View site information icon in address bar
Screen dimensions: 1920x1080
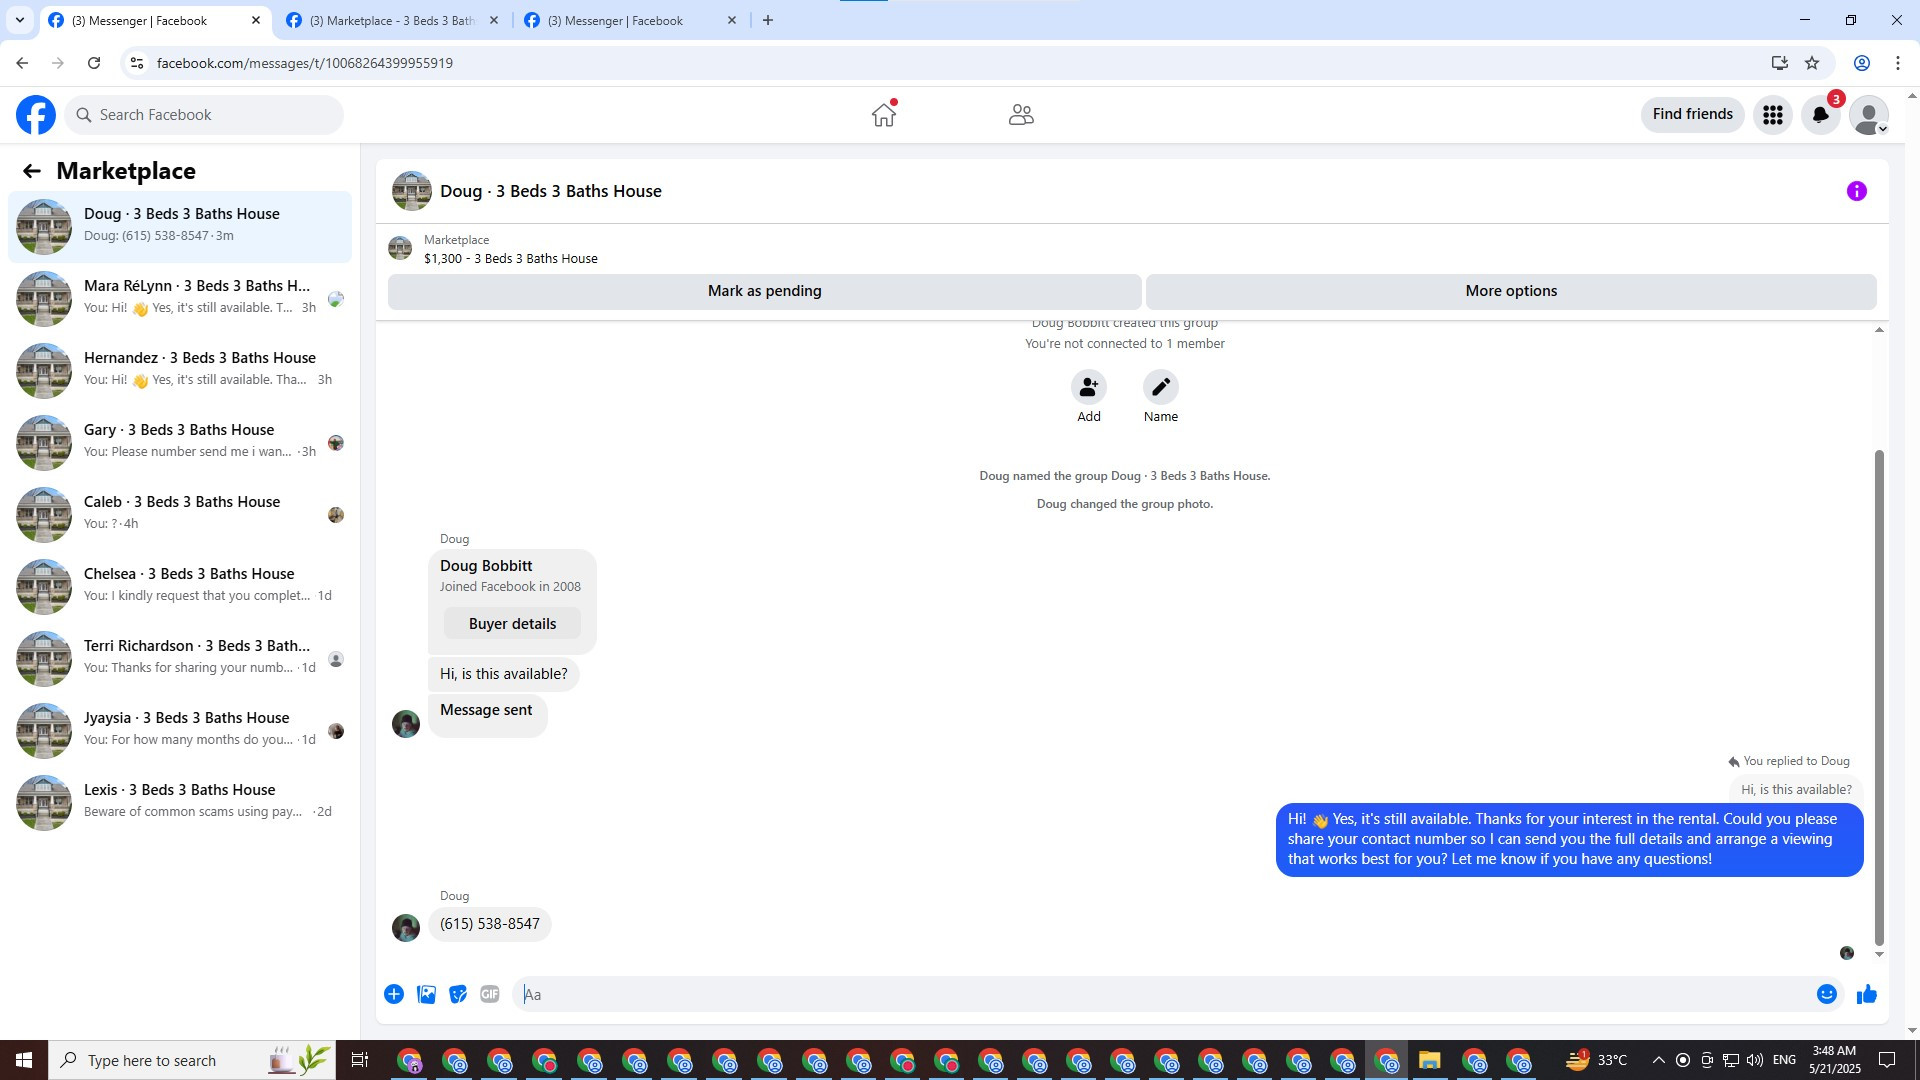tap(137, 63)
